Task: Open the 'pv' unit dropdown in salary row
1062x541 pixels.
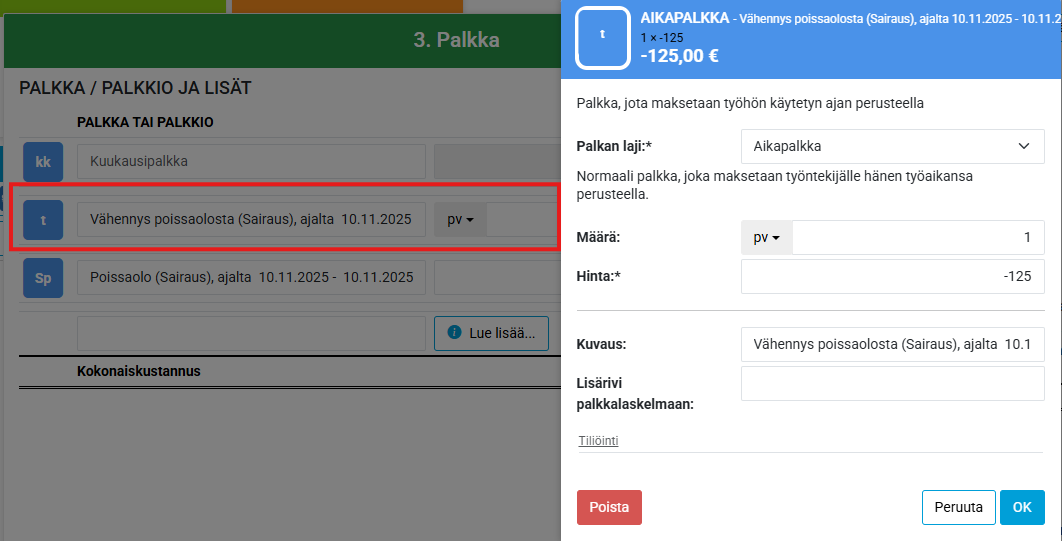Action: pos(460,220)
